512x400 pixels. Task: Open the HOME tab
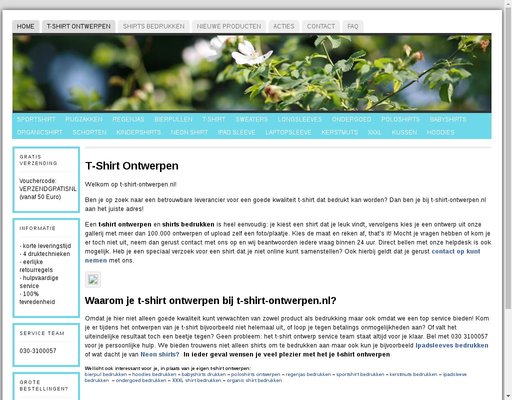tap(26, 26)
